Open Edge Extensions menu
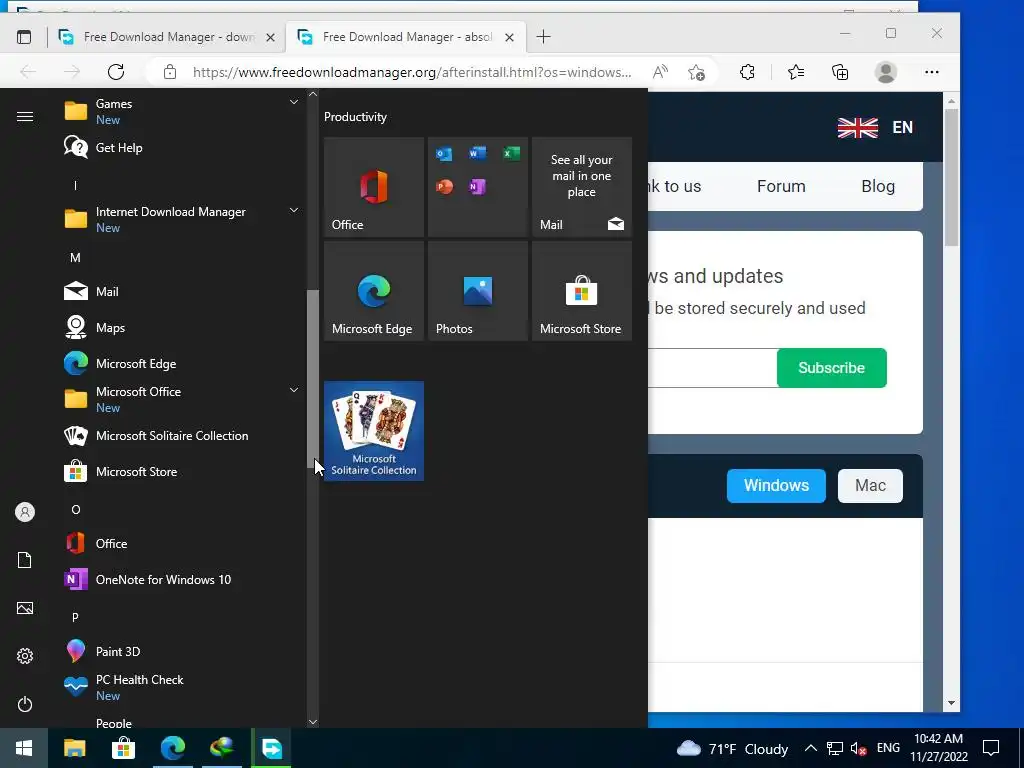 (x=747, y=72)
